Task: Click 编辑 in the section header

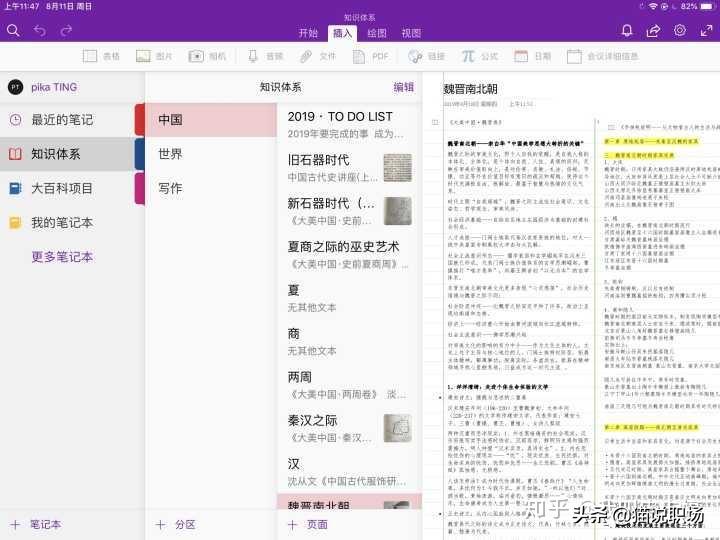Action: pos(403,87)
